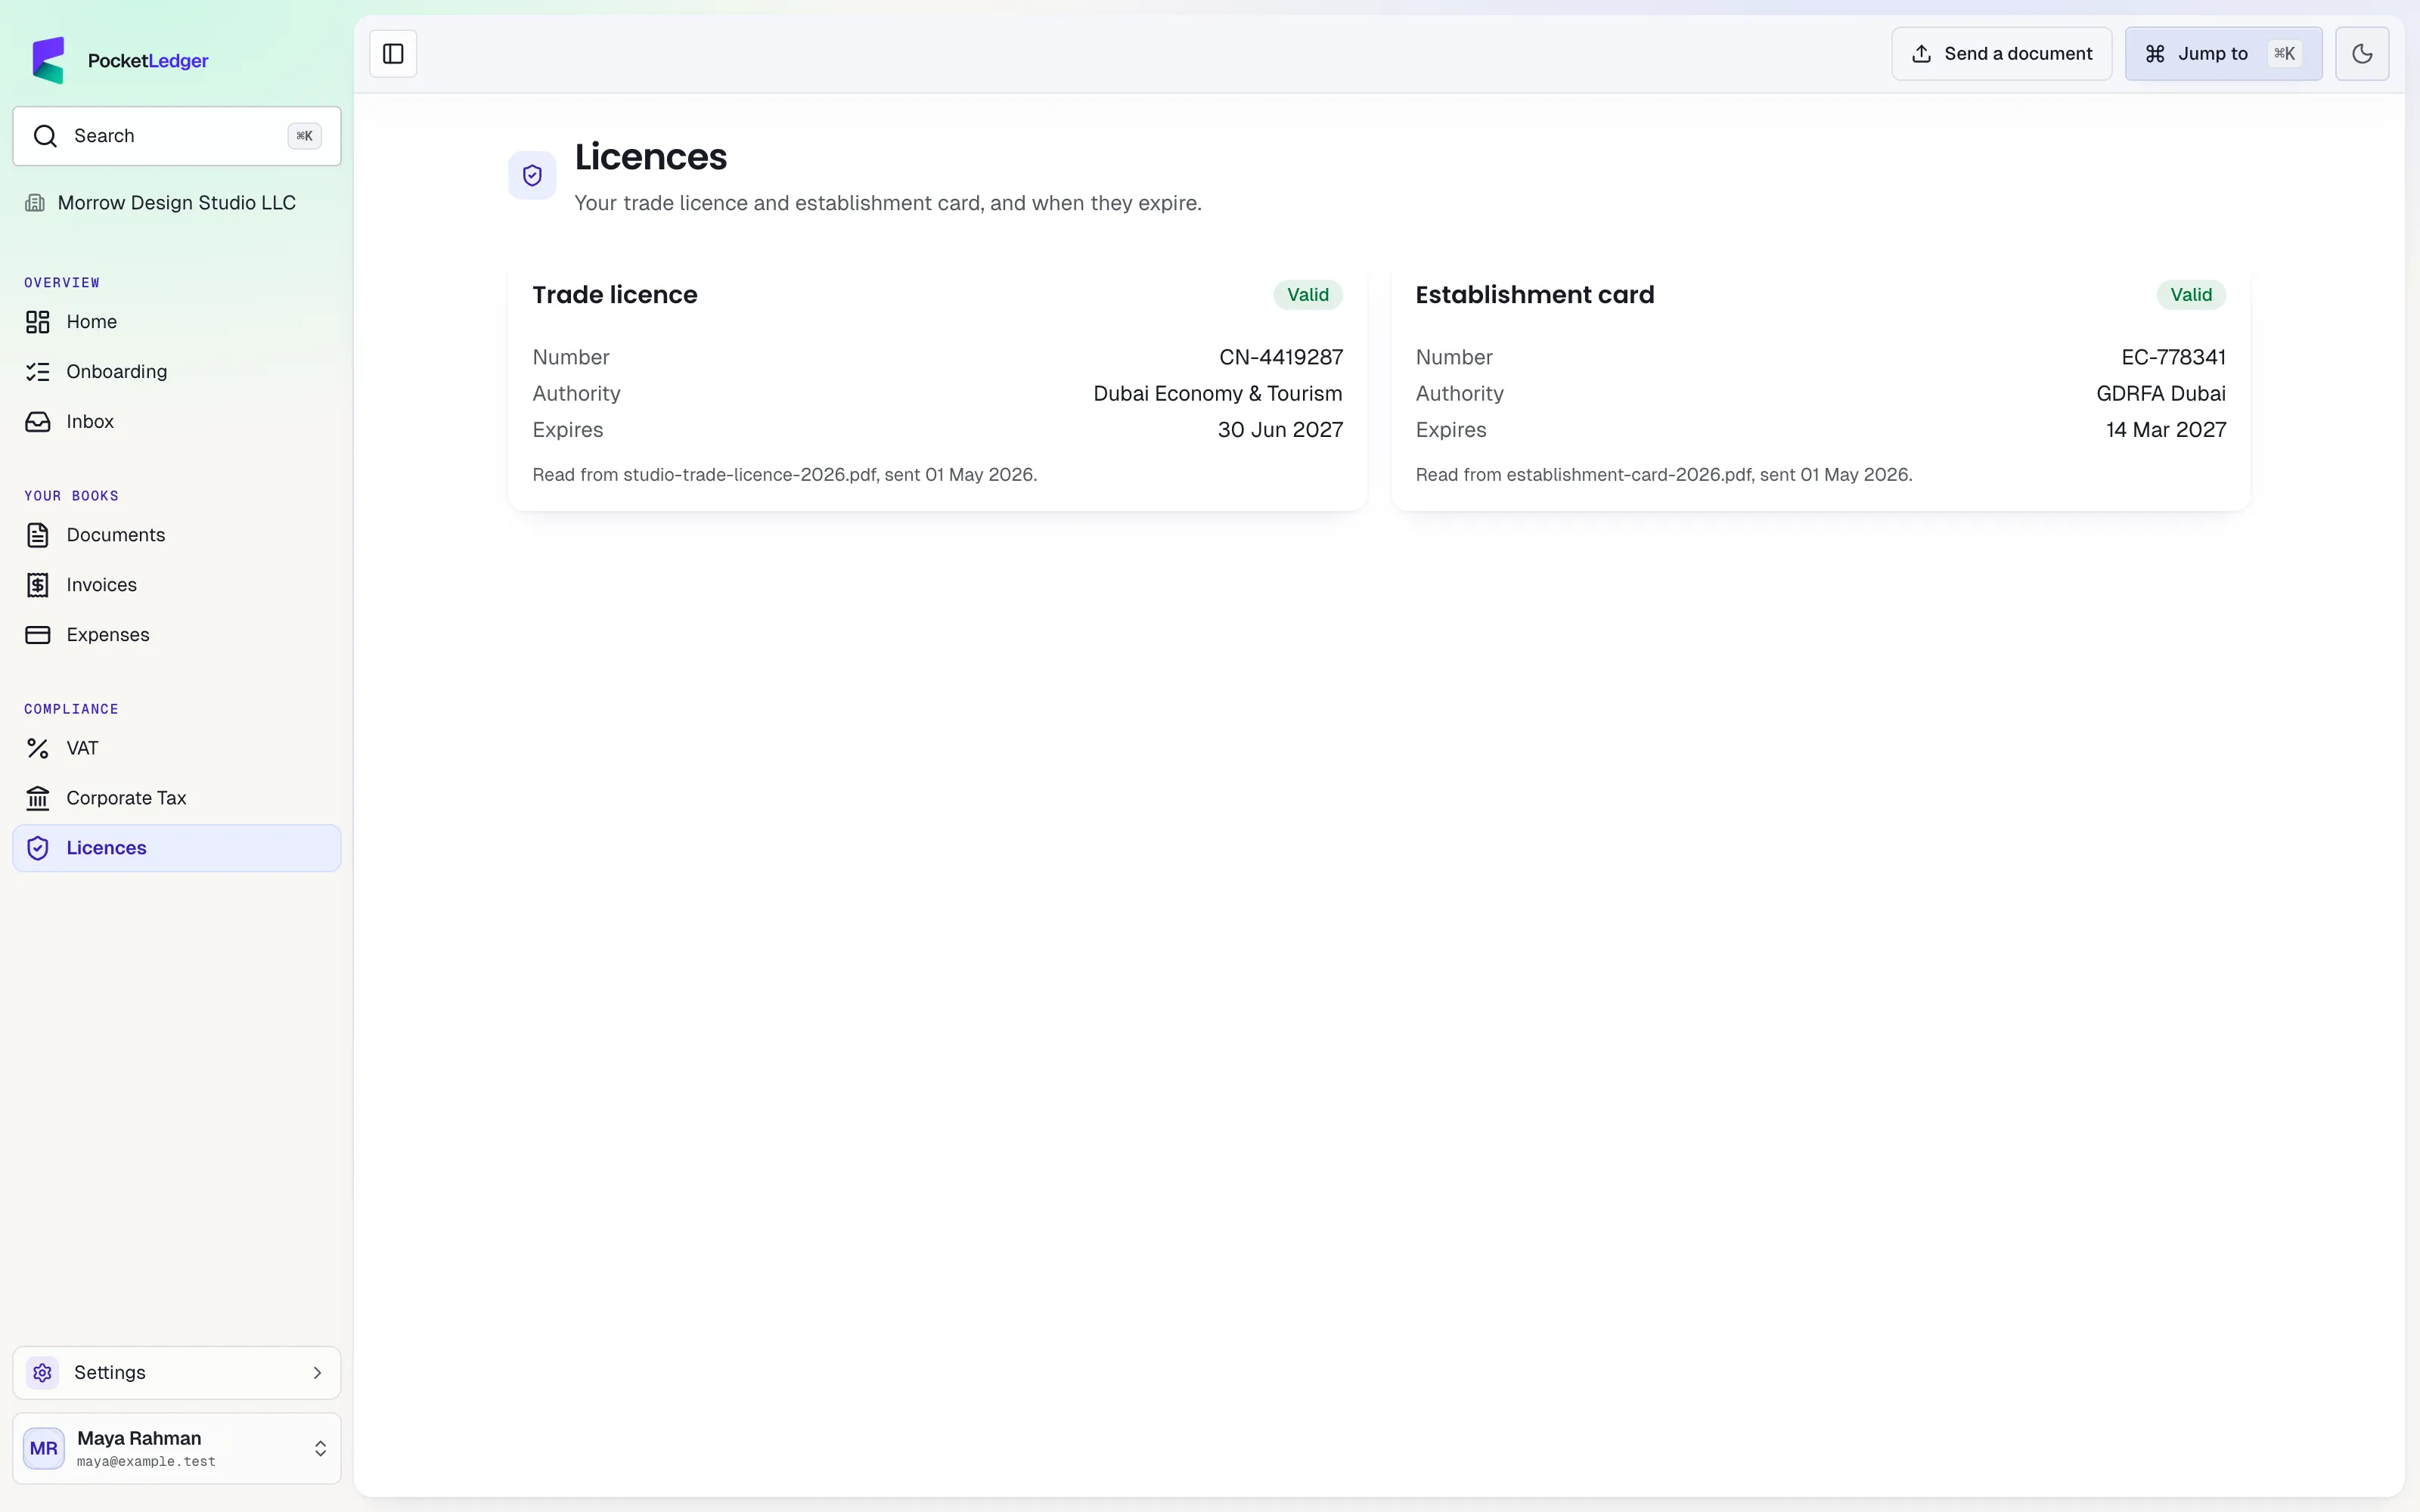This screenshot has width=2420, height=1512.
Task: Open the Invoices section
Action: (x=177, y=585)
